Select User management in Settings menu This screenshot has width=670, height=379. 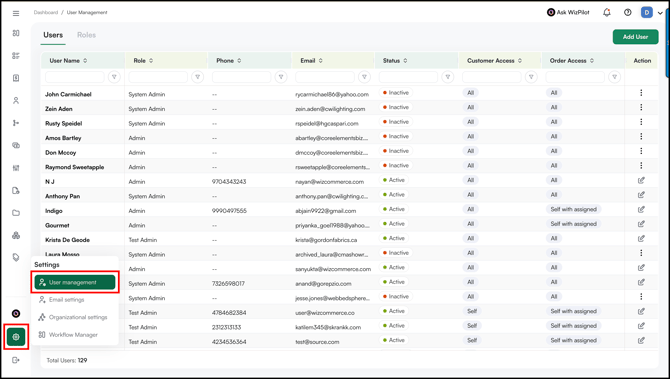[75, 282]
